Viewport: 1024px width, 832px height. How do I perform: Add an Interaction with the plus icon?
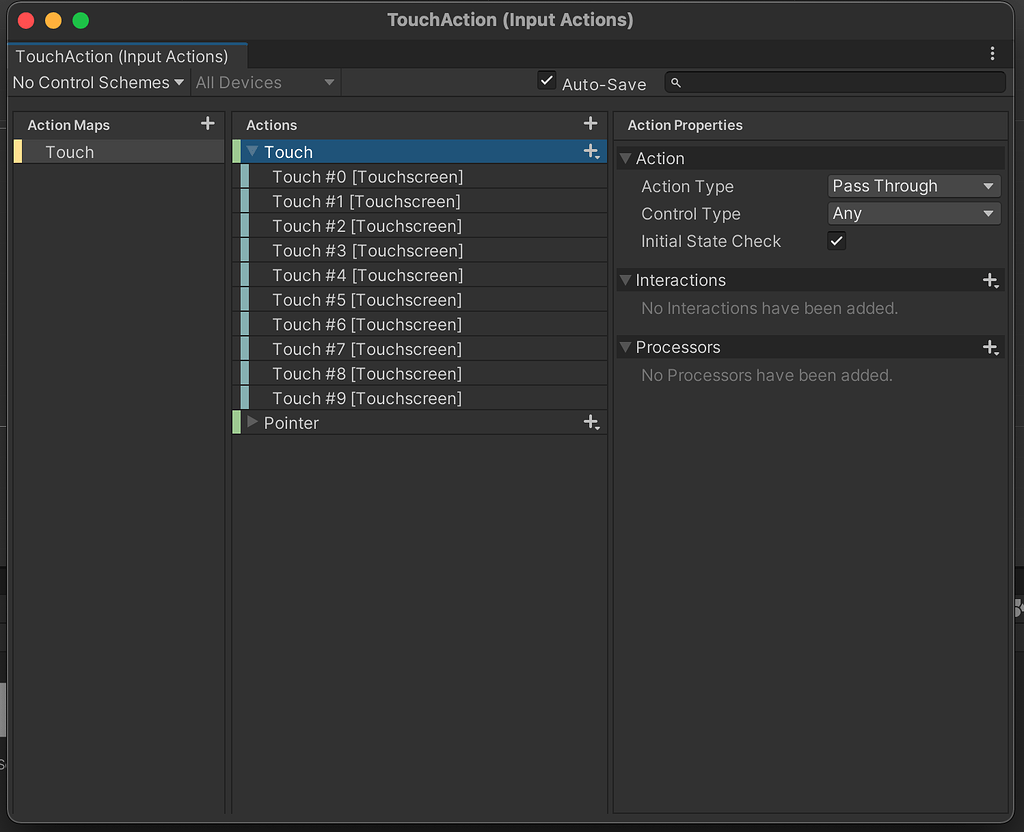point(990,280)
